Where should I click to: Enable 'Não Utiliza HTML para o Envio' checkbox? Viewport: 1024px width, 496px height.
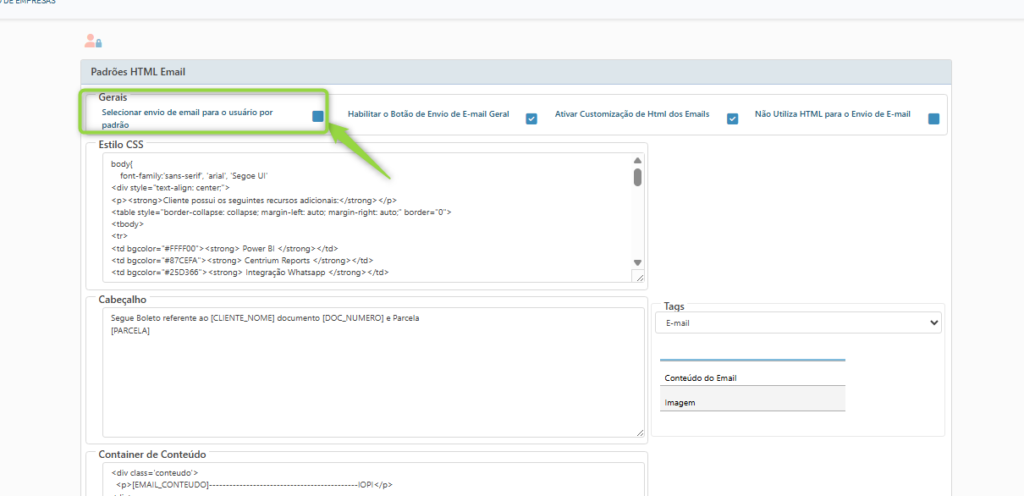(933, 119)
